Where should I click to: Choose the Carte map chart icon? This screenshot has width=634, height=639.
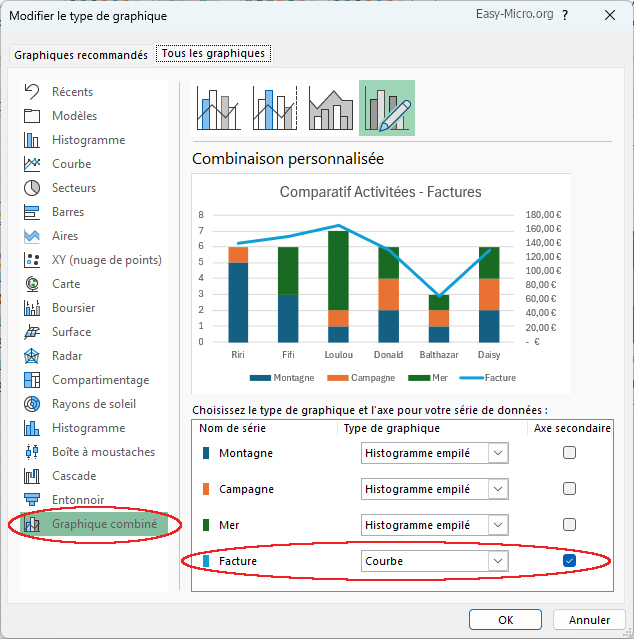32,284
